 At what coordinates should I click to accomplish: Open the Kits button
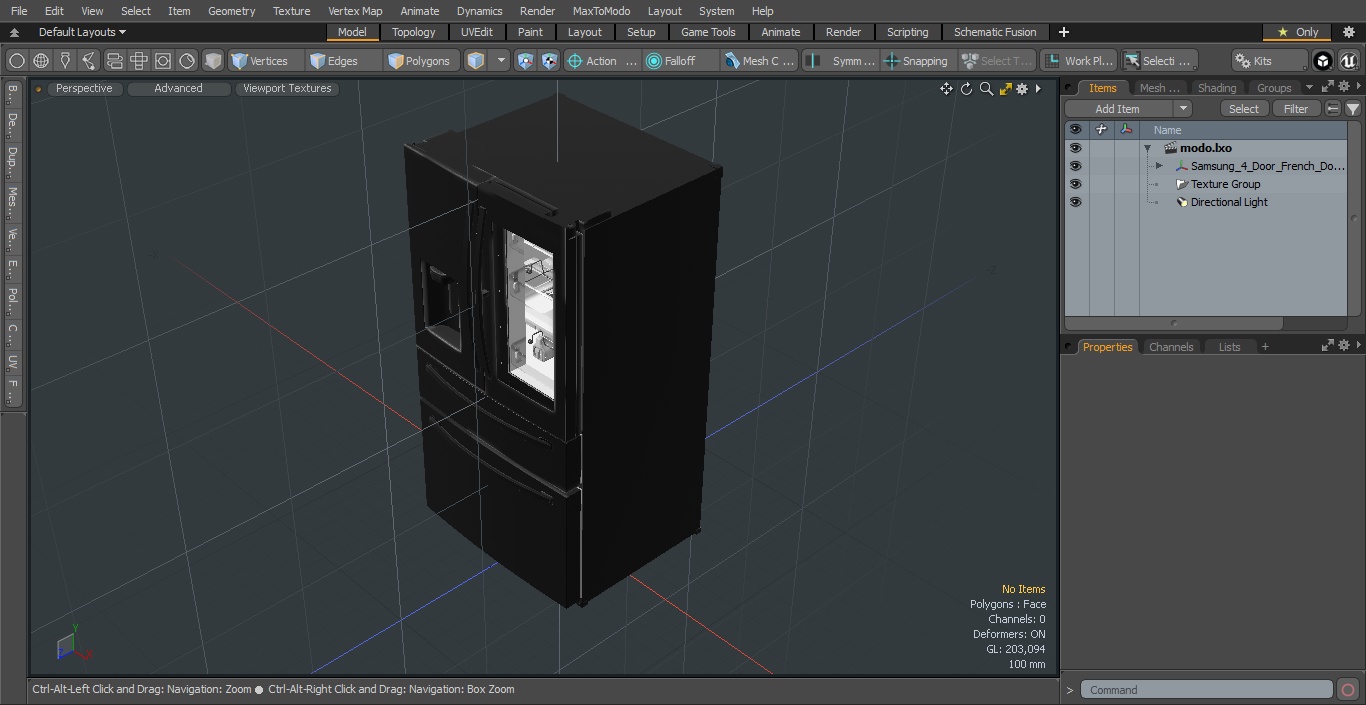tap(1269, 61)
